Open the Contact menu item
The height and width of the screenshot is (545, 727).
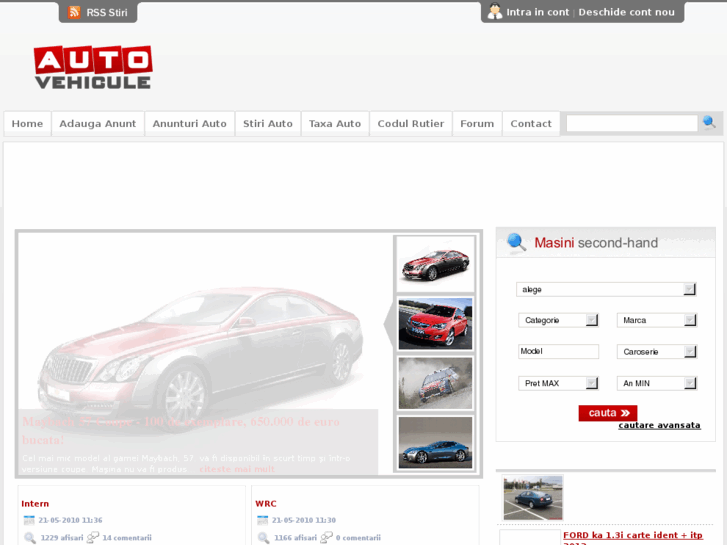point(531,123)
